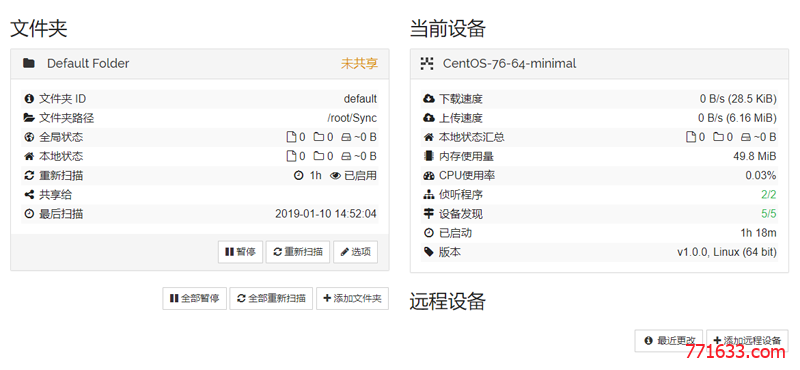Open the 最近更改 recent changes button
Image resolution: width=800 pixels, height=370 pixels.
pyautogui.click(x=669, y=340)
